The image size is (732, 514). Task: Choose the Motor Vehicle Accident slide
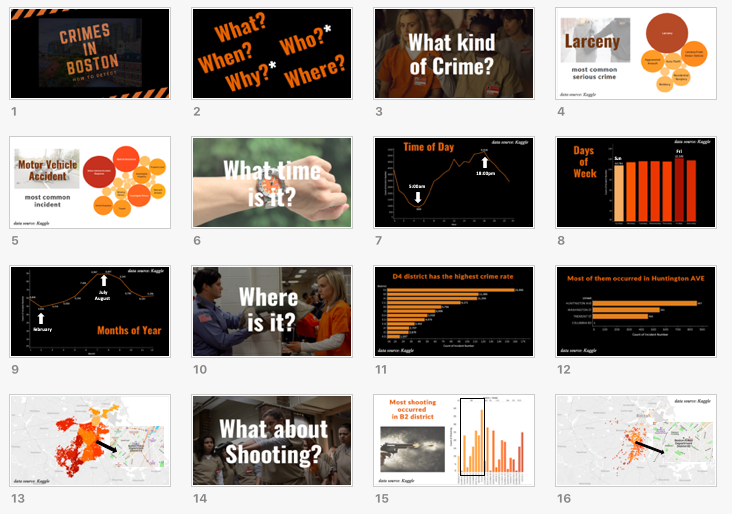tap(90, 183)
